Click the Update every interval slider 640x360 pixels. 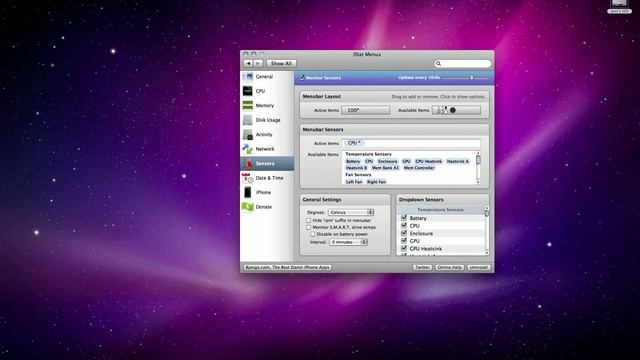(x=465, y=78)
